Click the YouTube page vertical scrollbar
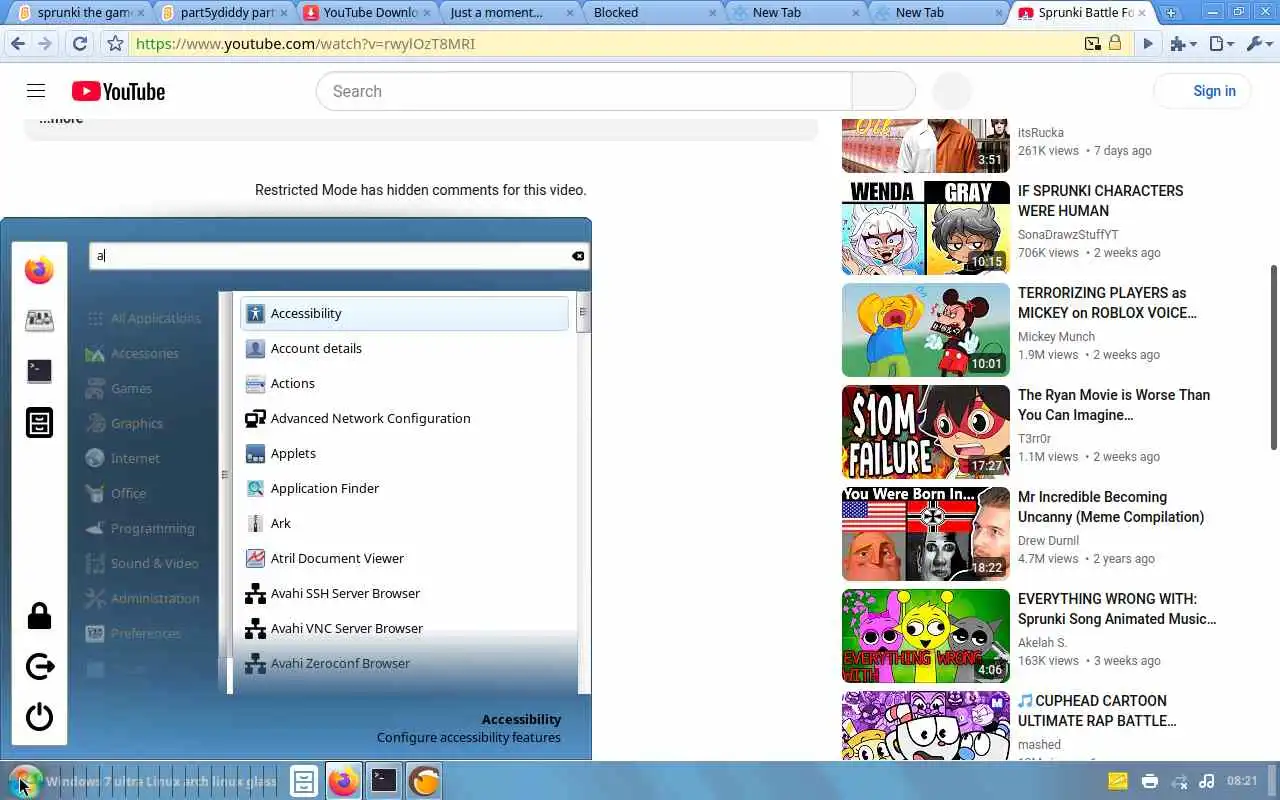Viewport: 1280px width, 800px height. point(1274,358)
